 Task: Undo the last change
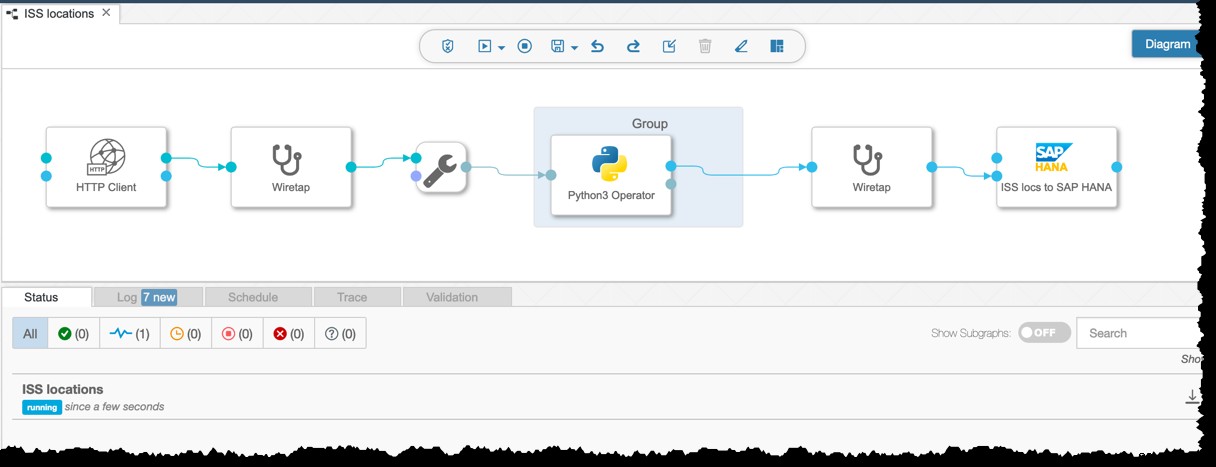(x=597, y=46)
